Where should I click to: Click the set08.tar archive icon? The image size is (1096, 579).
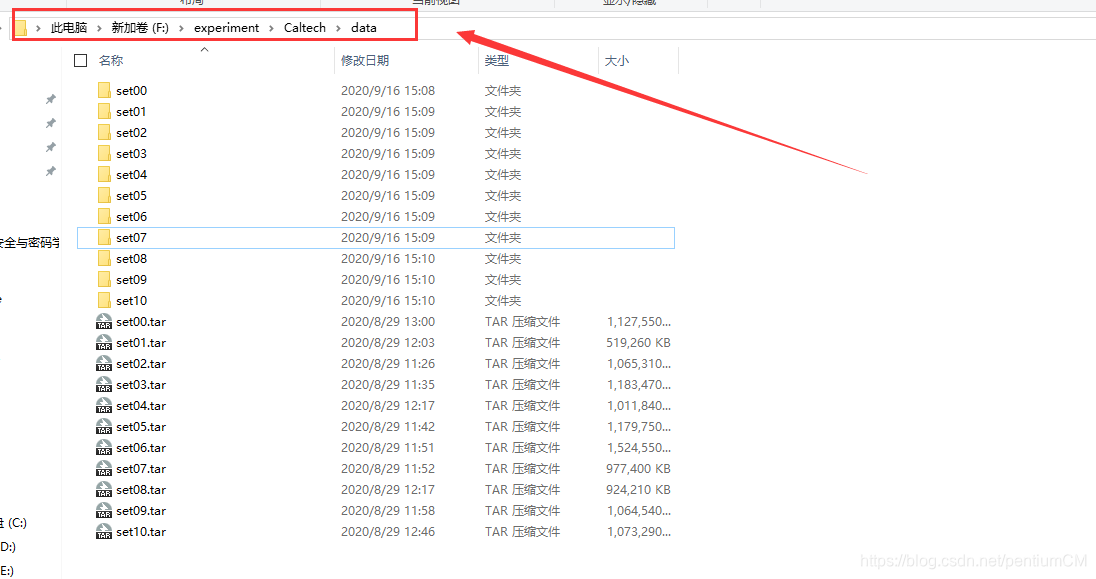tap(104, 489)
